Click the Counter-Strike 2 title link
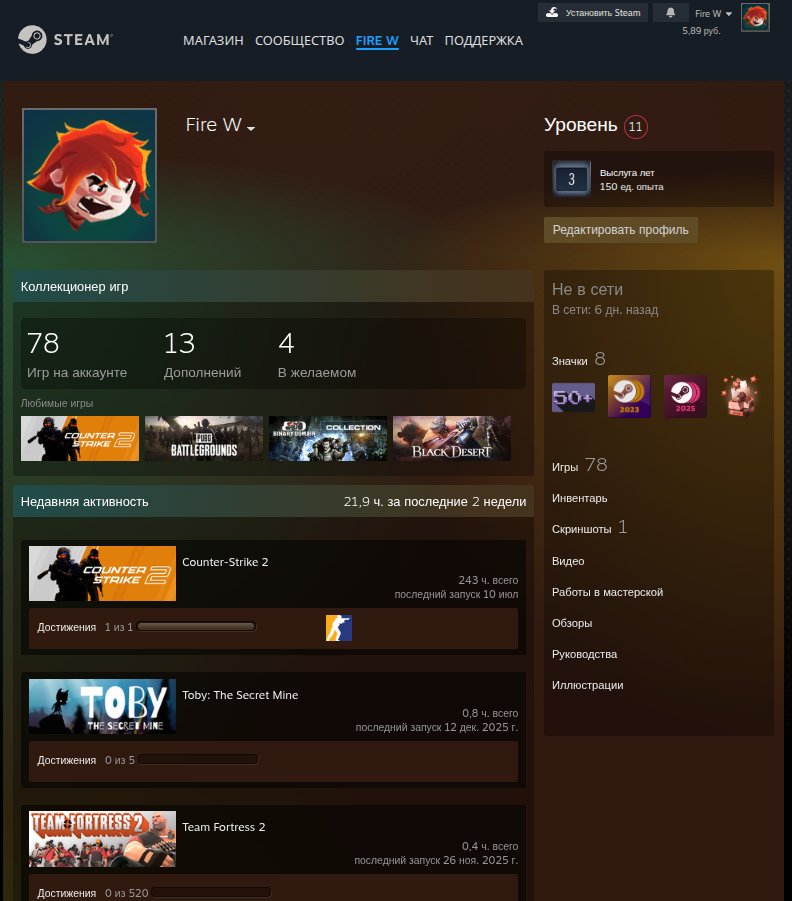This screenshot has width=792, height=901. (225, 562)
